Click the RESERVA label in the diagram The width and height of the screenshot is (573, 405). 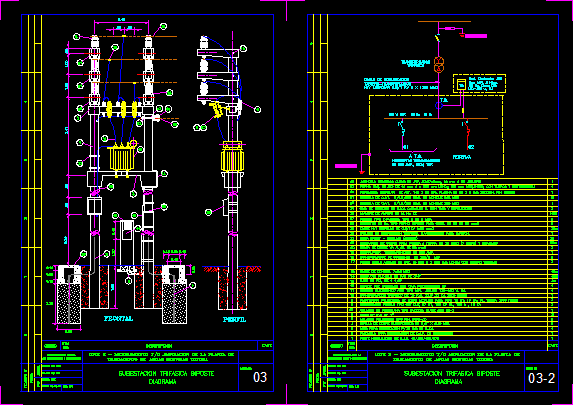pos(462,157)
